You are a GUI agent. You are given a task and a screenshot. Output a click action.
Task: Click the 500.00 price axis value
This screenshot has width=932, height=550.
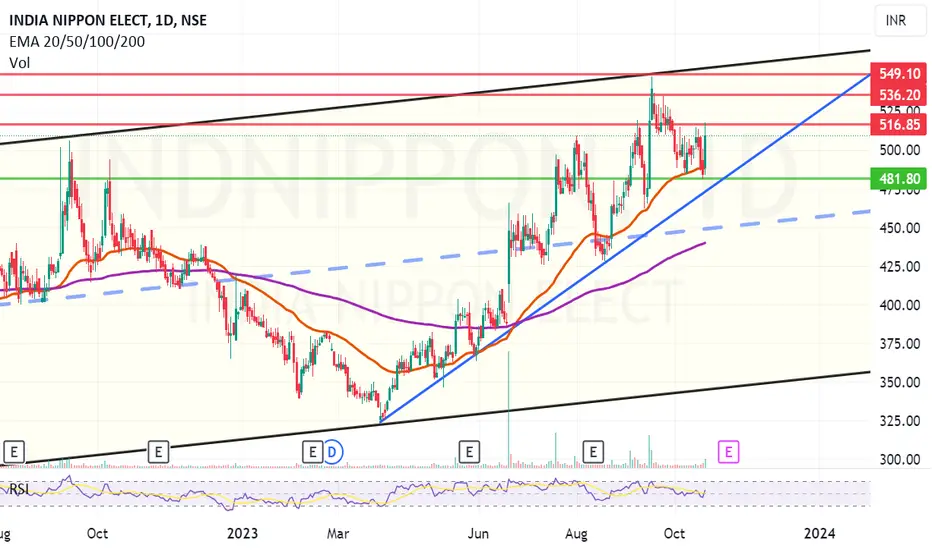coord(899,150)
